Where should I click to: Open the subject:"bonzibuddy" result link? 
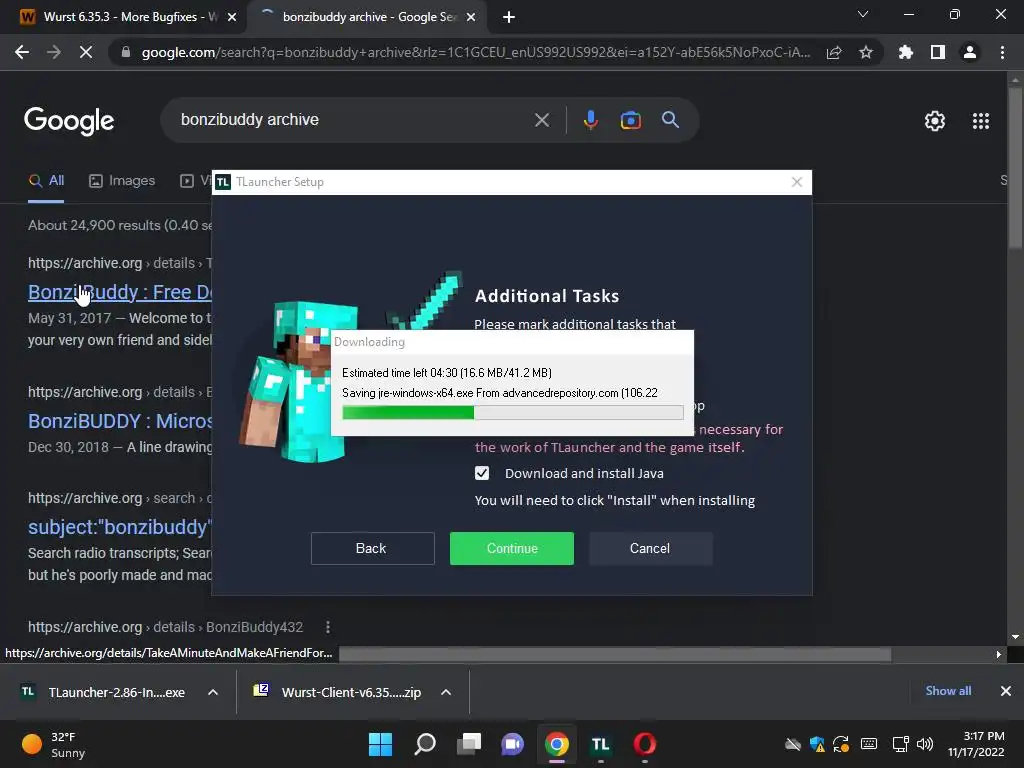(120, 527)
